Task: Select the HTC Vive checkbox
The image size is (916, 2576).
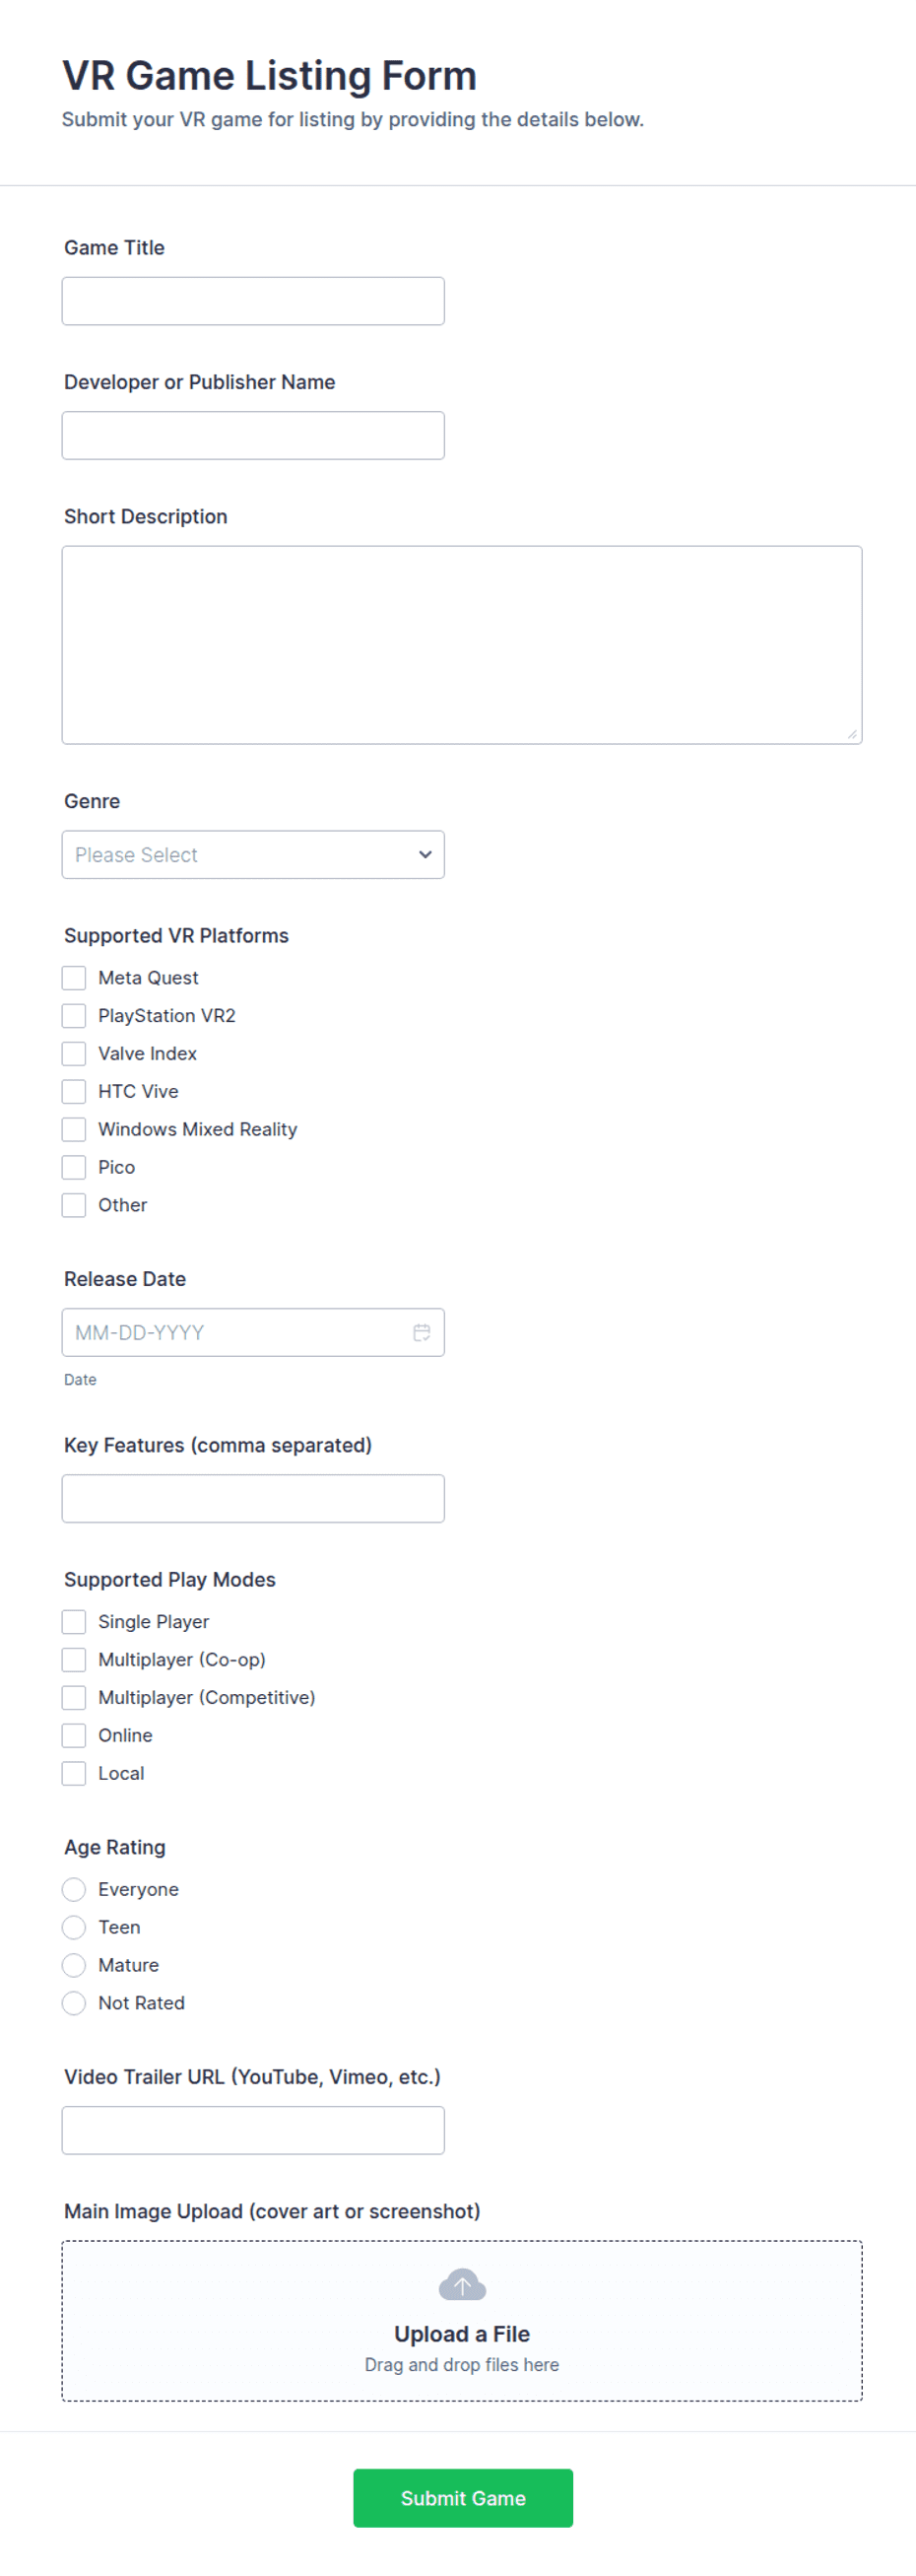Action: click(x=74, y=1091)
